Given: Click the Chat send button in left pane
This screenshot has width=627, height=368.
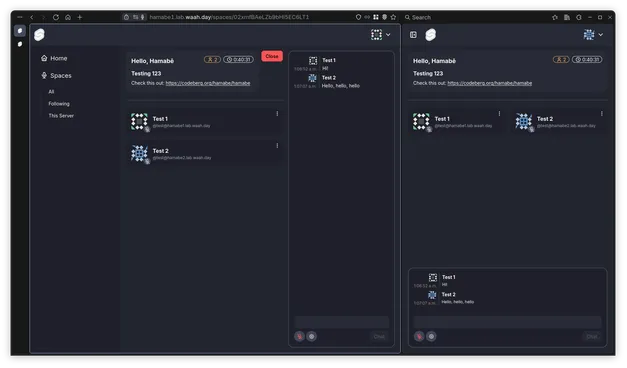Looking at the screenshot, I should (x=379, y=337).
